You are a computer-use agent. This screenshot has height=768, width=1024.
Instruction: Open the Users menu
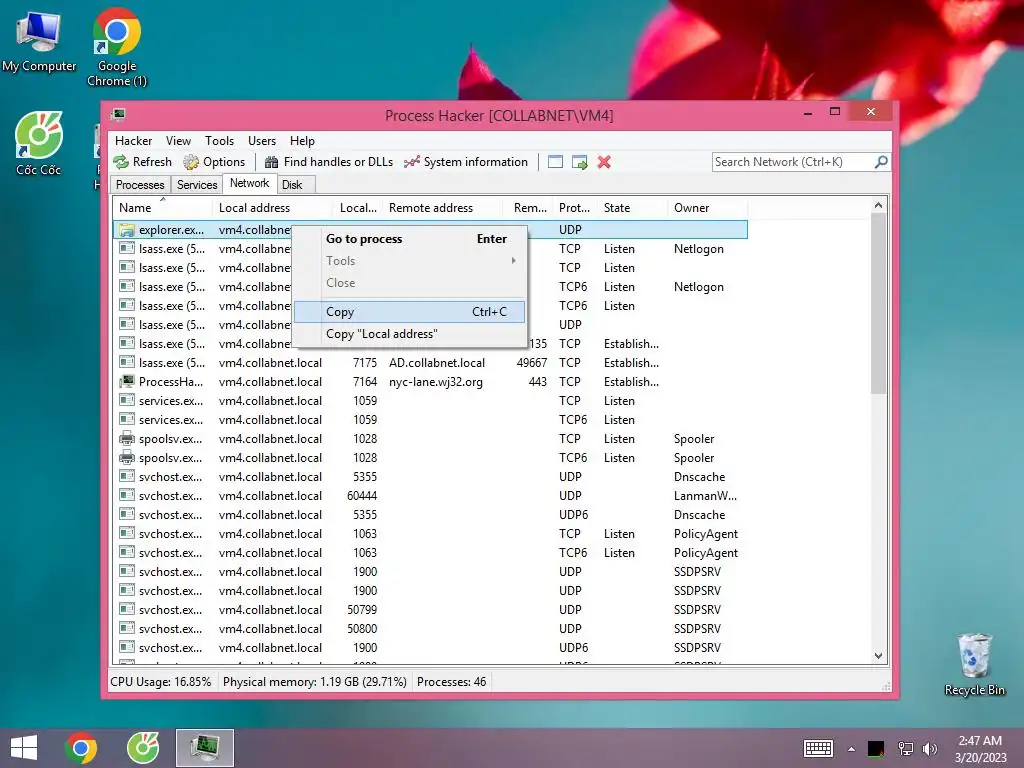(x=262, y=140)
